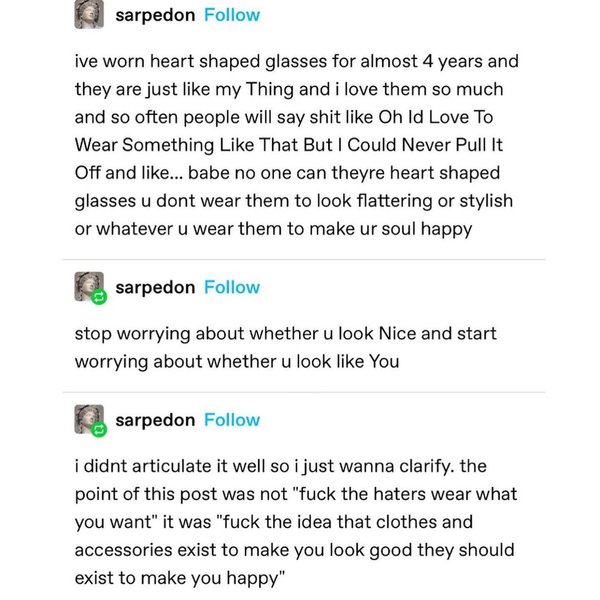Screen dimensions: 600x600
Task: Hit Follow on the 'i didnt articulate' reblog
Action: coord(231,420)
